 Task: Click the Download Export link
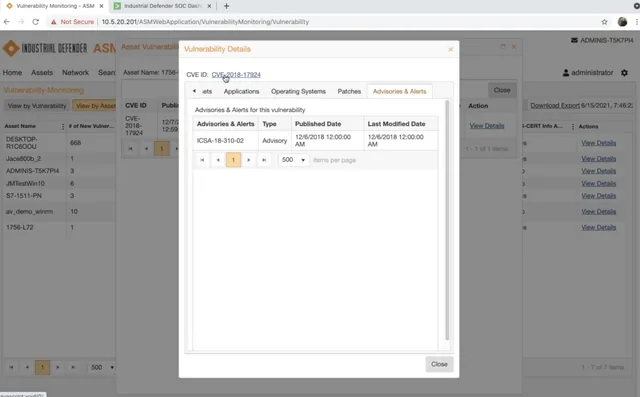pyautogui.click(x=555, y=105)
